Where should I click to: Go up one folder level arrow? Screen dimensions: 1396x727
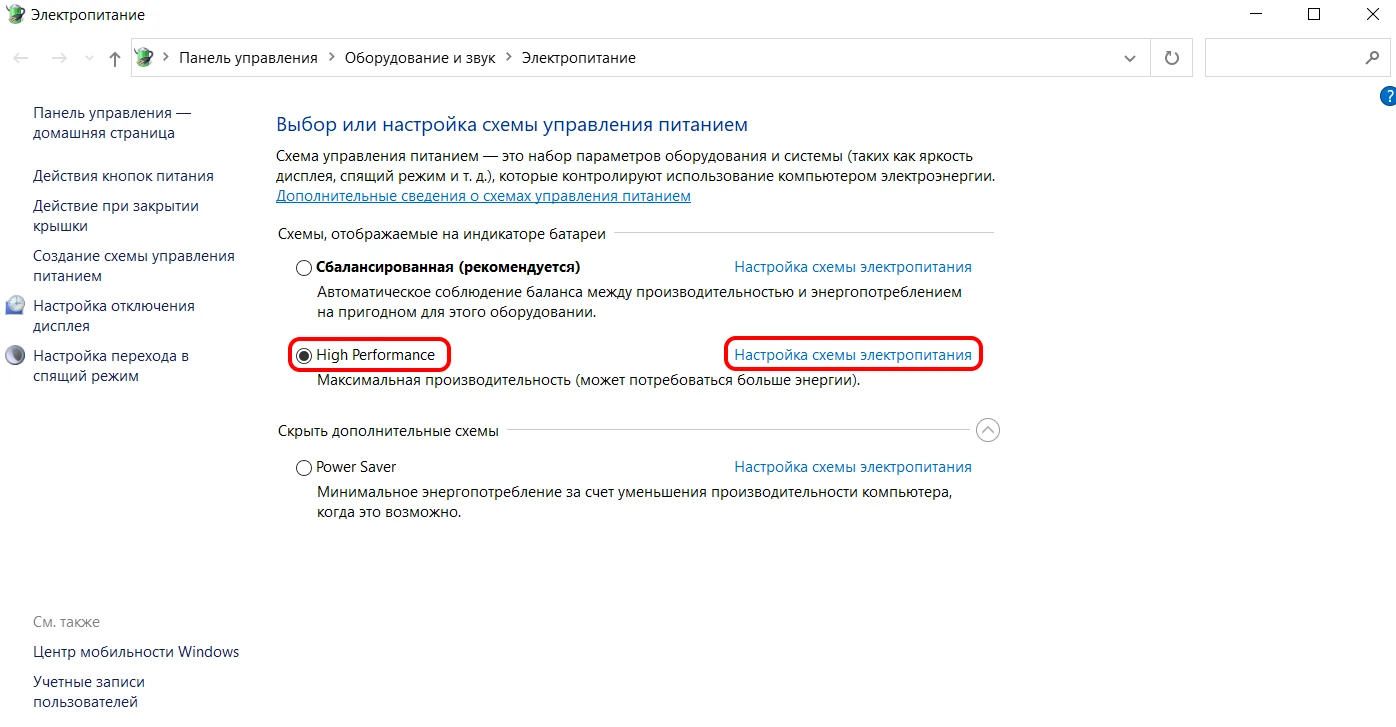click(114, 59)
